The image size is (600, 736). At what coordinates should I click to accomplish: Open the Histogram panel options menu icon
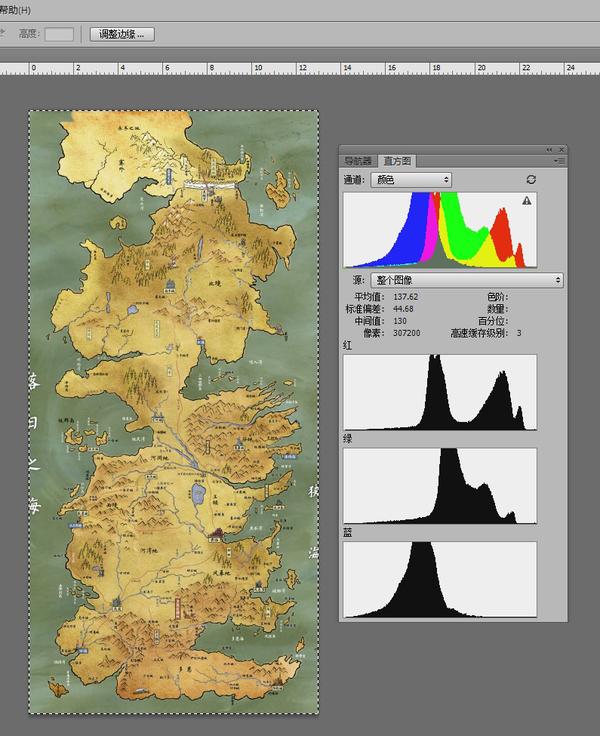click(559, 161)
